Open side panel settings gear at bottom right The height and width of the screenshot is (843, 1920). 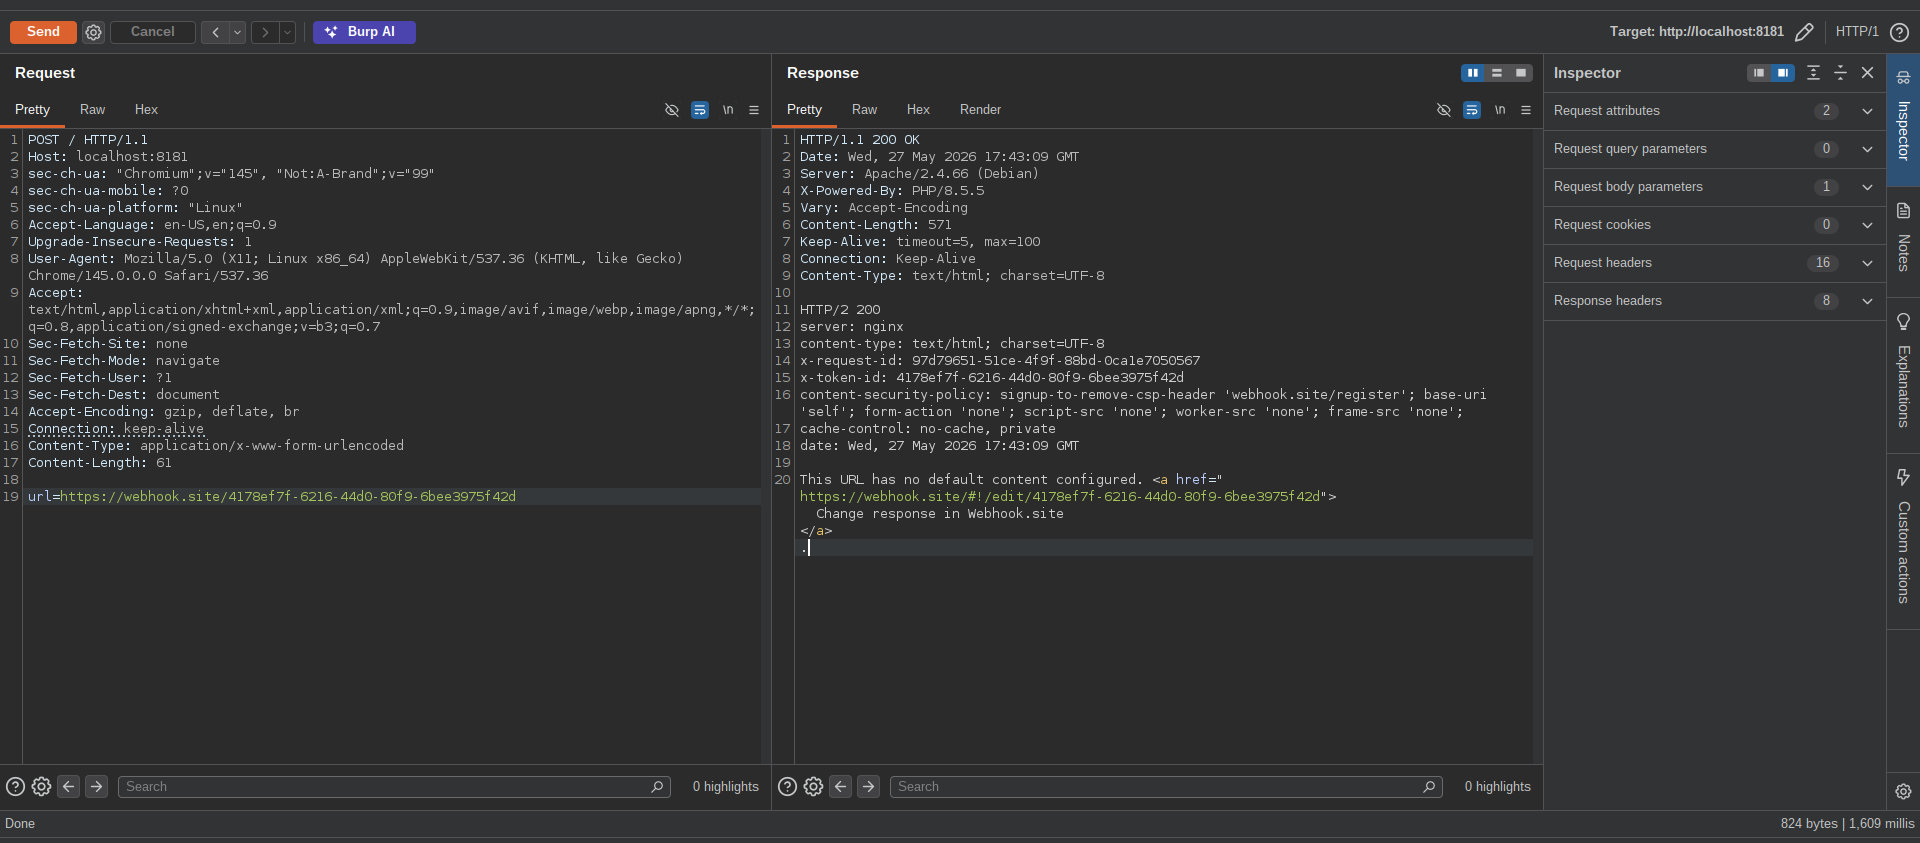point(1903,791)
